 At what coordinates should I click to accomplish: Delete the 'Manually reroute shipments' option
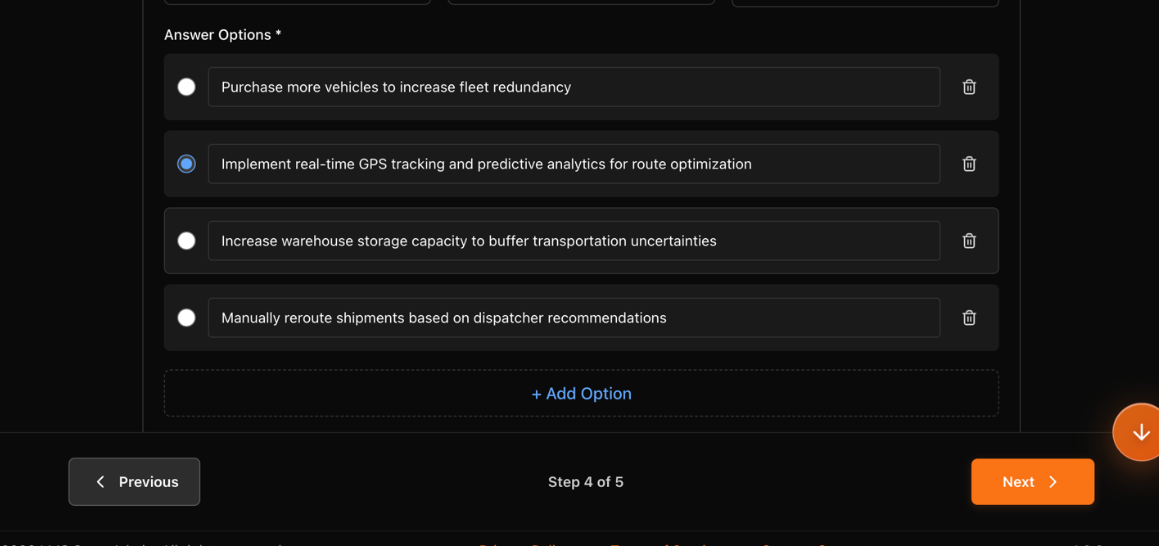point(969,318)
